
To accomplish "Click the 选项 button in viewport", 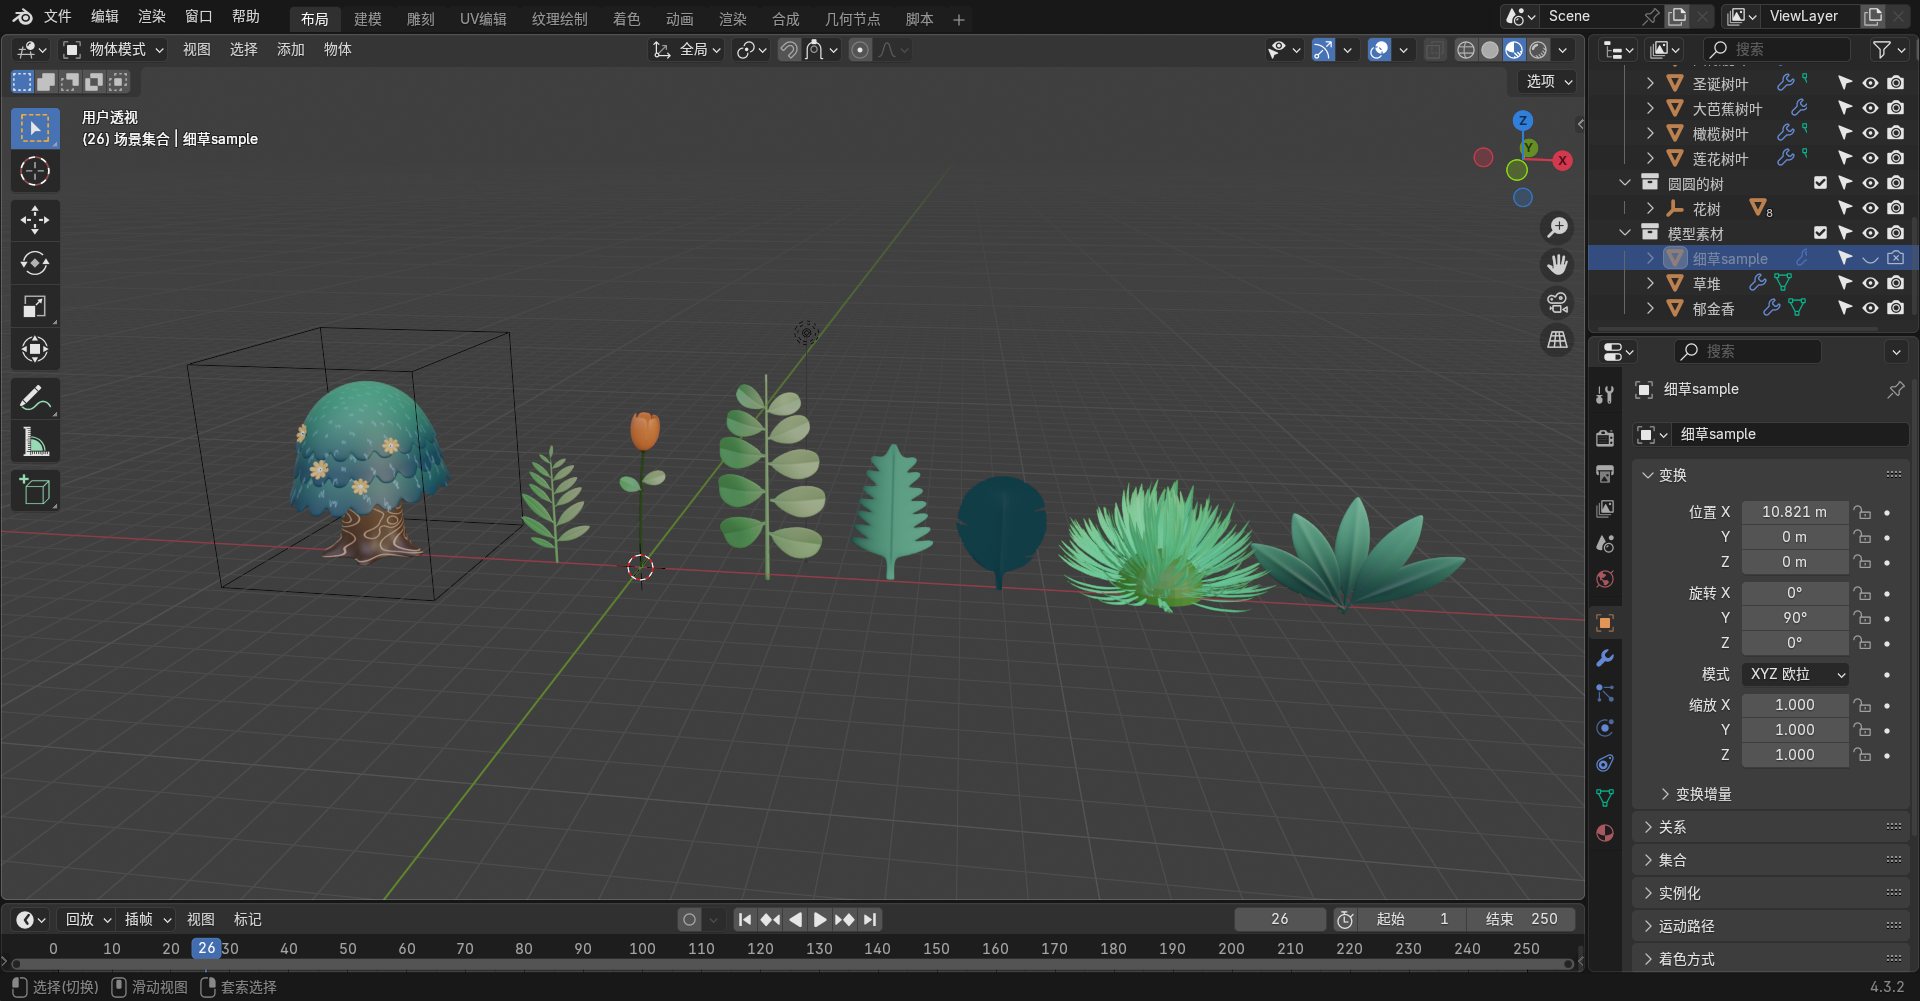I will point(1548,82).
